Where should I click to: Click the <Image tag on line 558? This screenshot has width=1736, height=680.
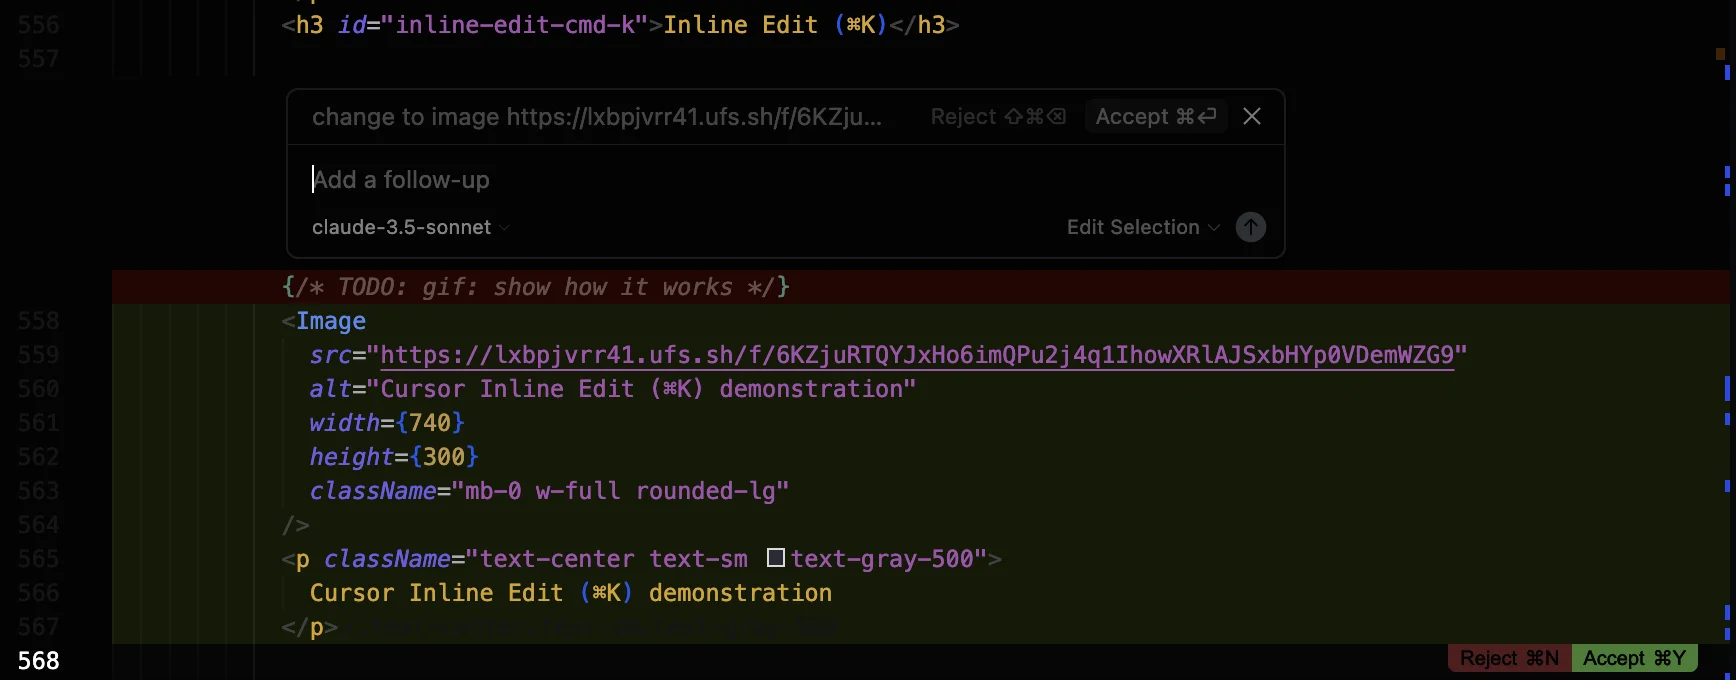[324, 321]
